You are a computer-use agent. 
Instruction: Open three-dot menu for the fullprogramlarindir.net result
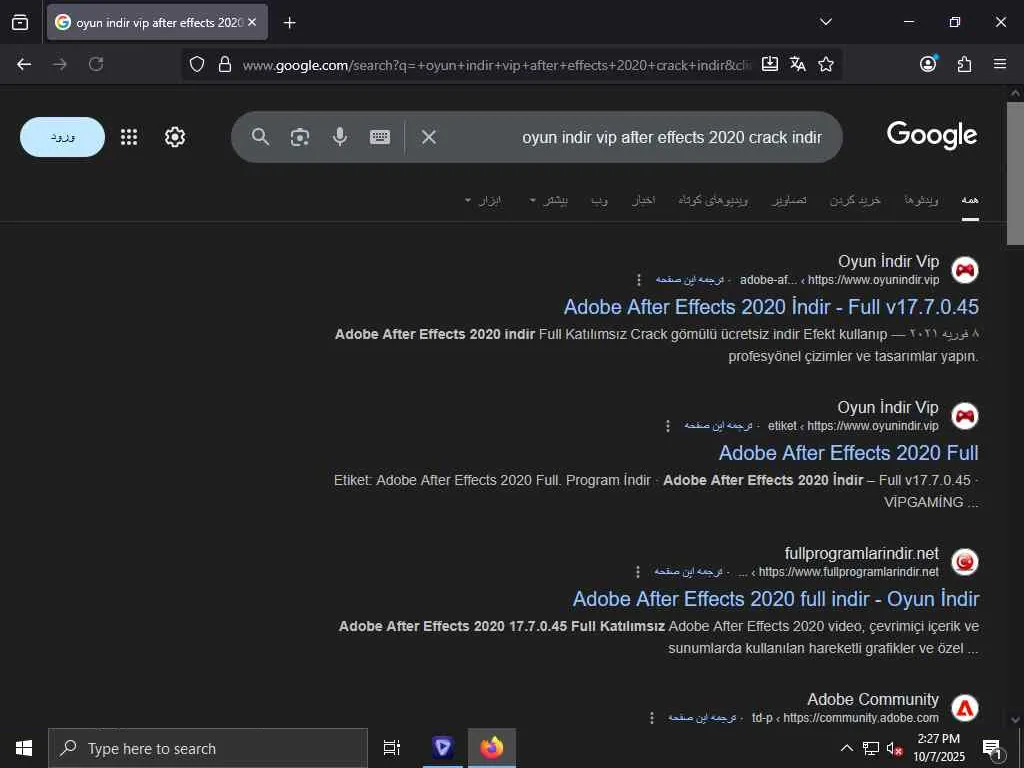click(637, 572)
